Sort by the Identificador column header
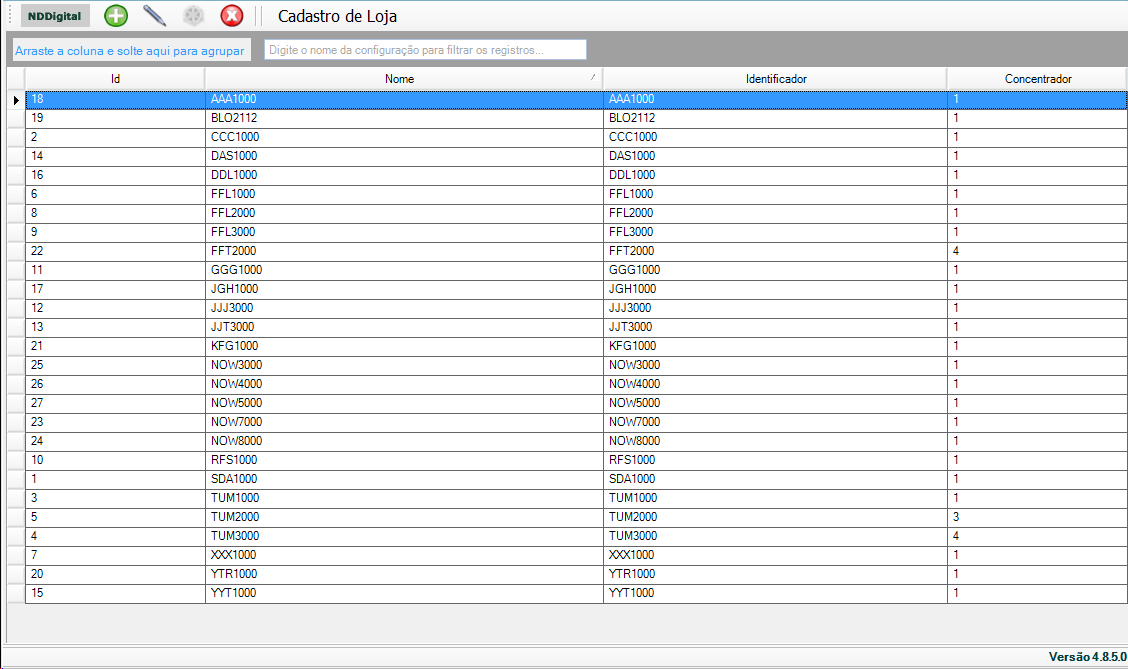 point(776,79)
